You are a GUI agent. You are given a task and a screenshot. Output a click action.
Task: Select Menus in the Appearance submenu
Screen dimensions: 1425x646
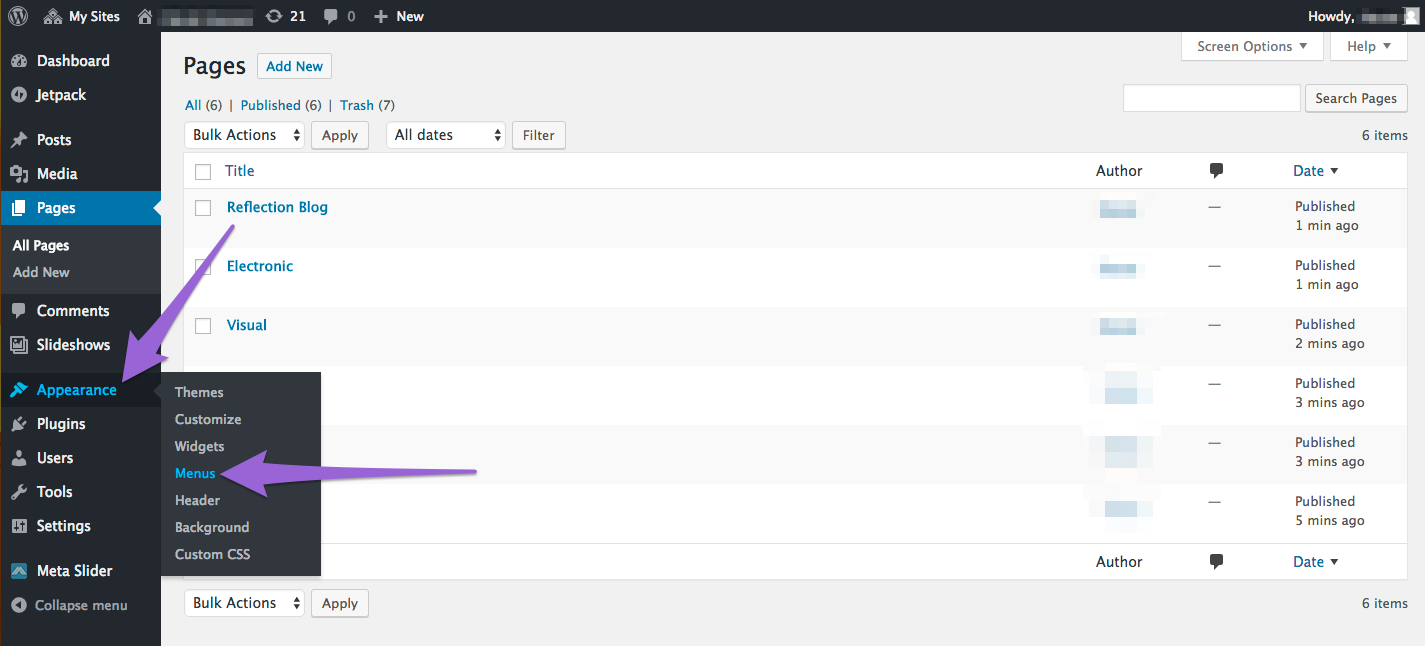(195, 473)
